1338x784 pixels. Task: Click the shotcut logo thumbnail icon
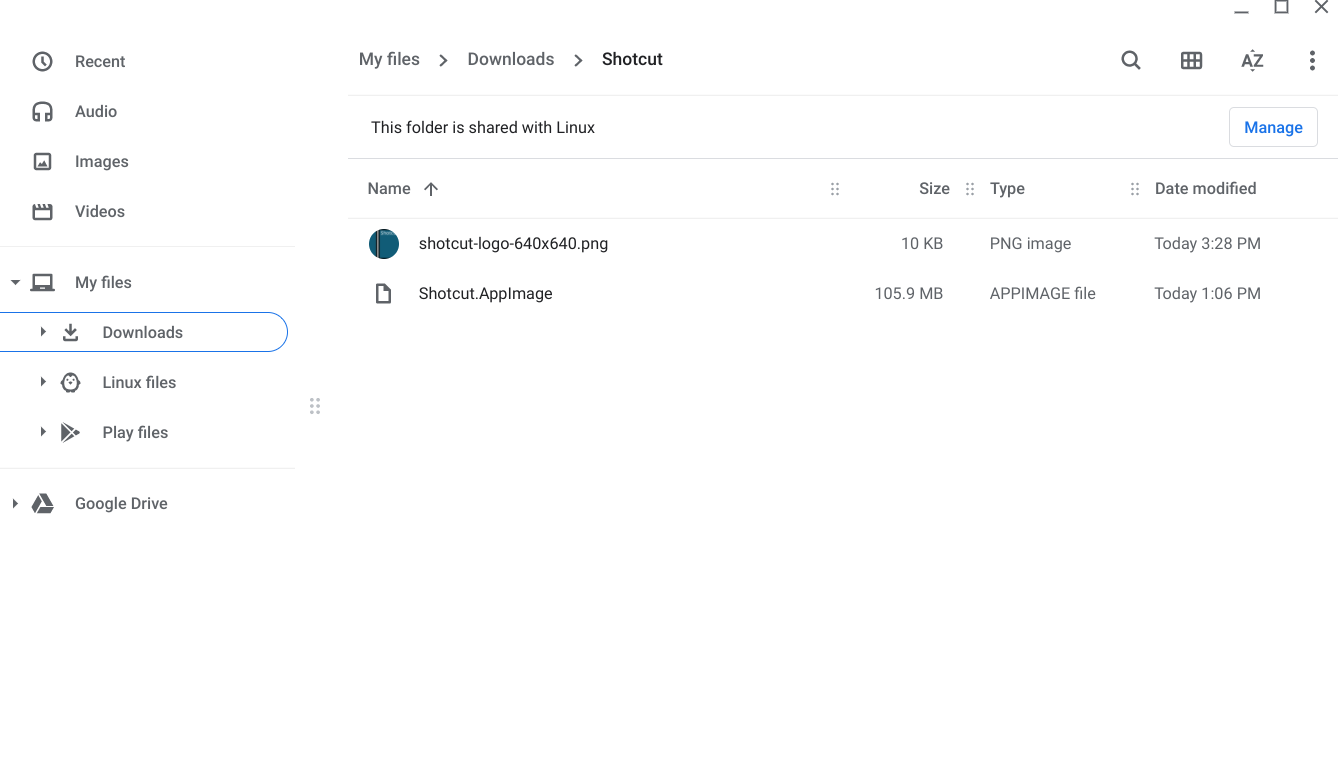point(384,244)
